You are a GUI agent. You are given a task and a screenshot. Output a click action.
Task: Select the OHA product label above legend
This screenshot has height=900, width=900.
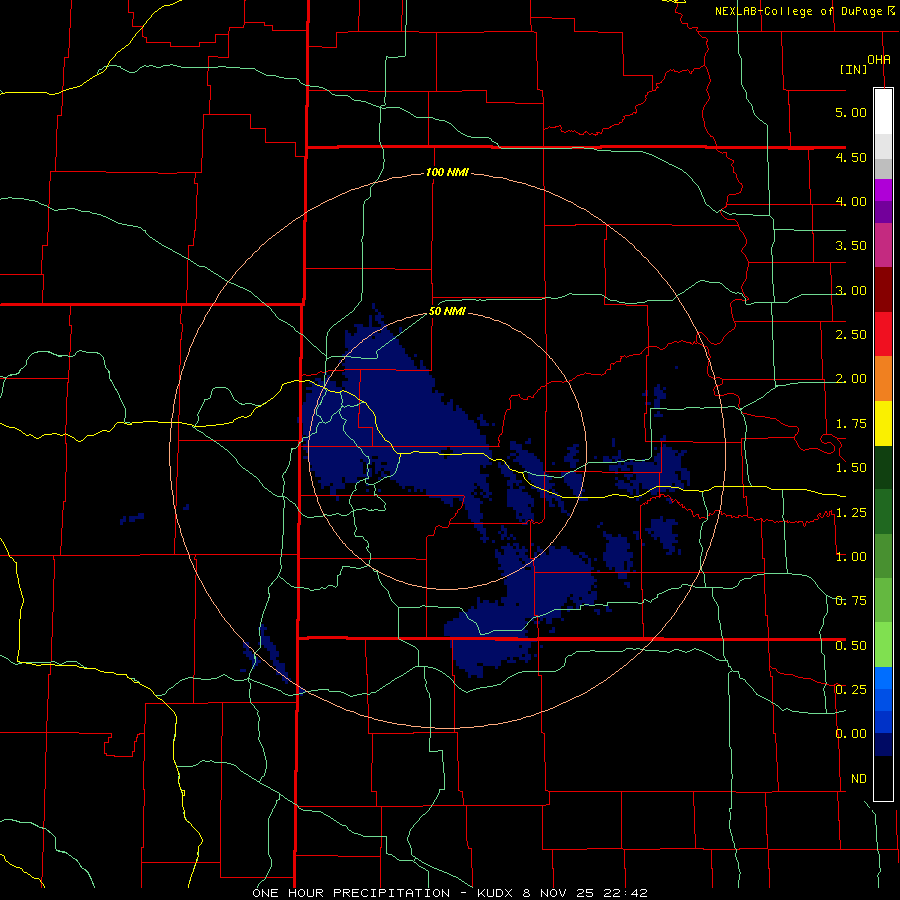point(879,60)
